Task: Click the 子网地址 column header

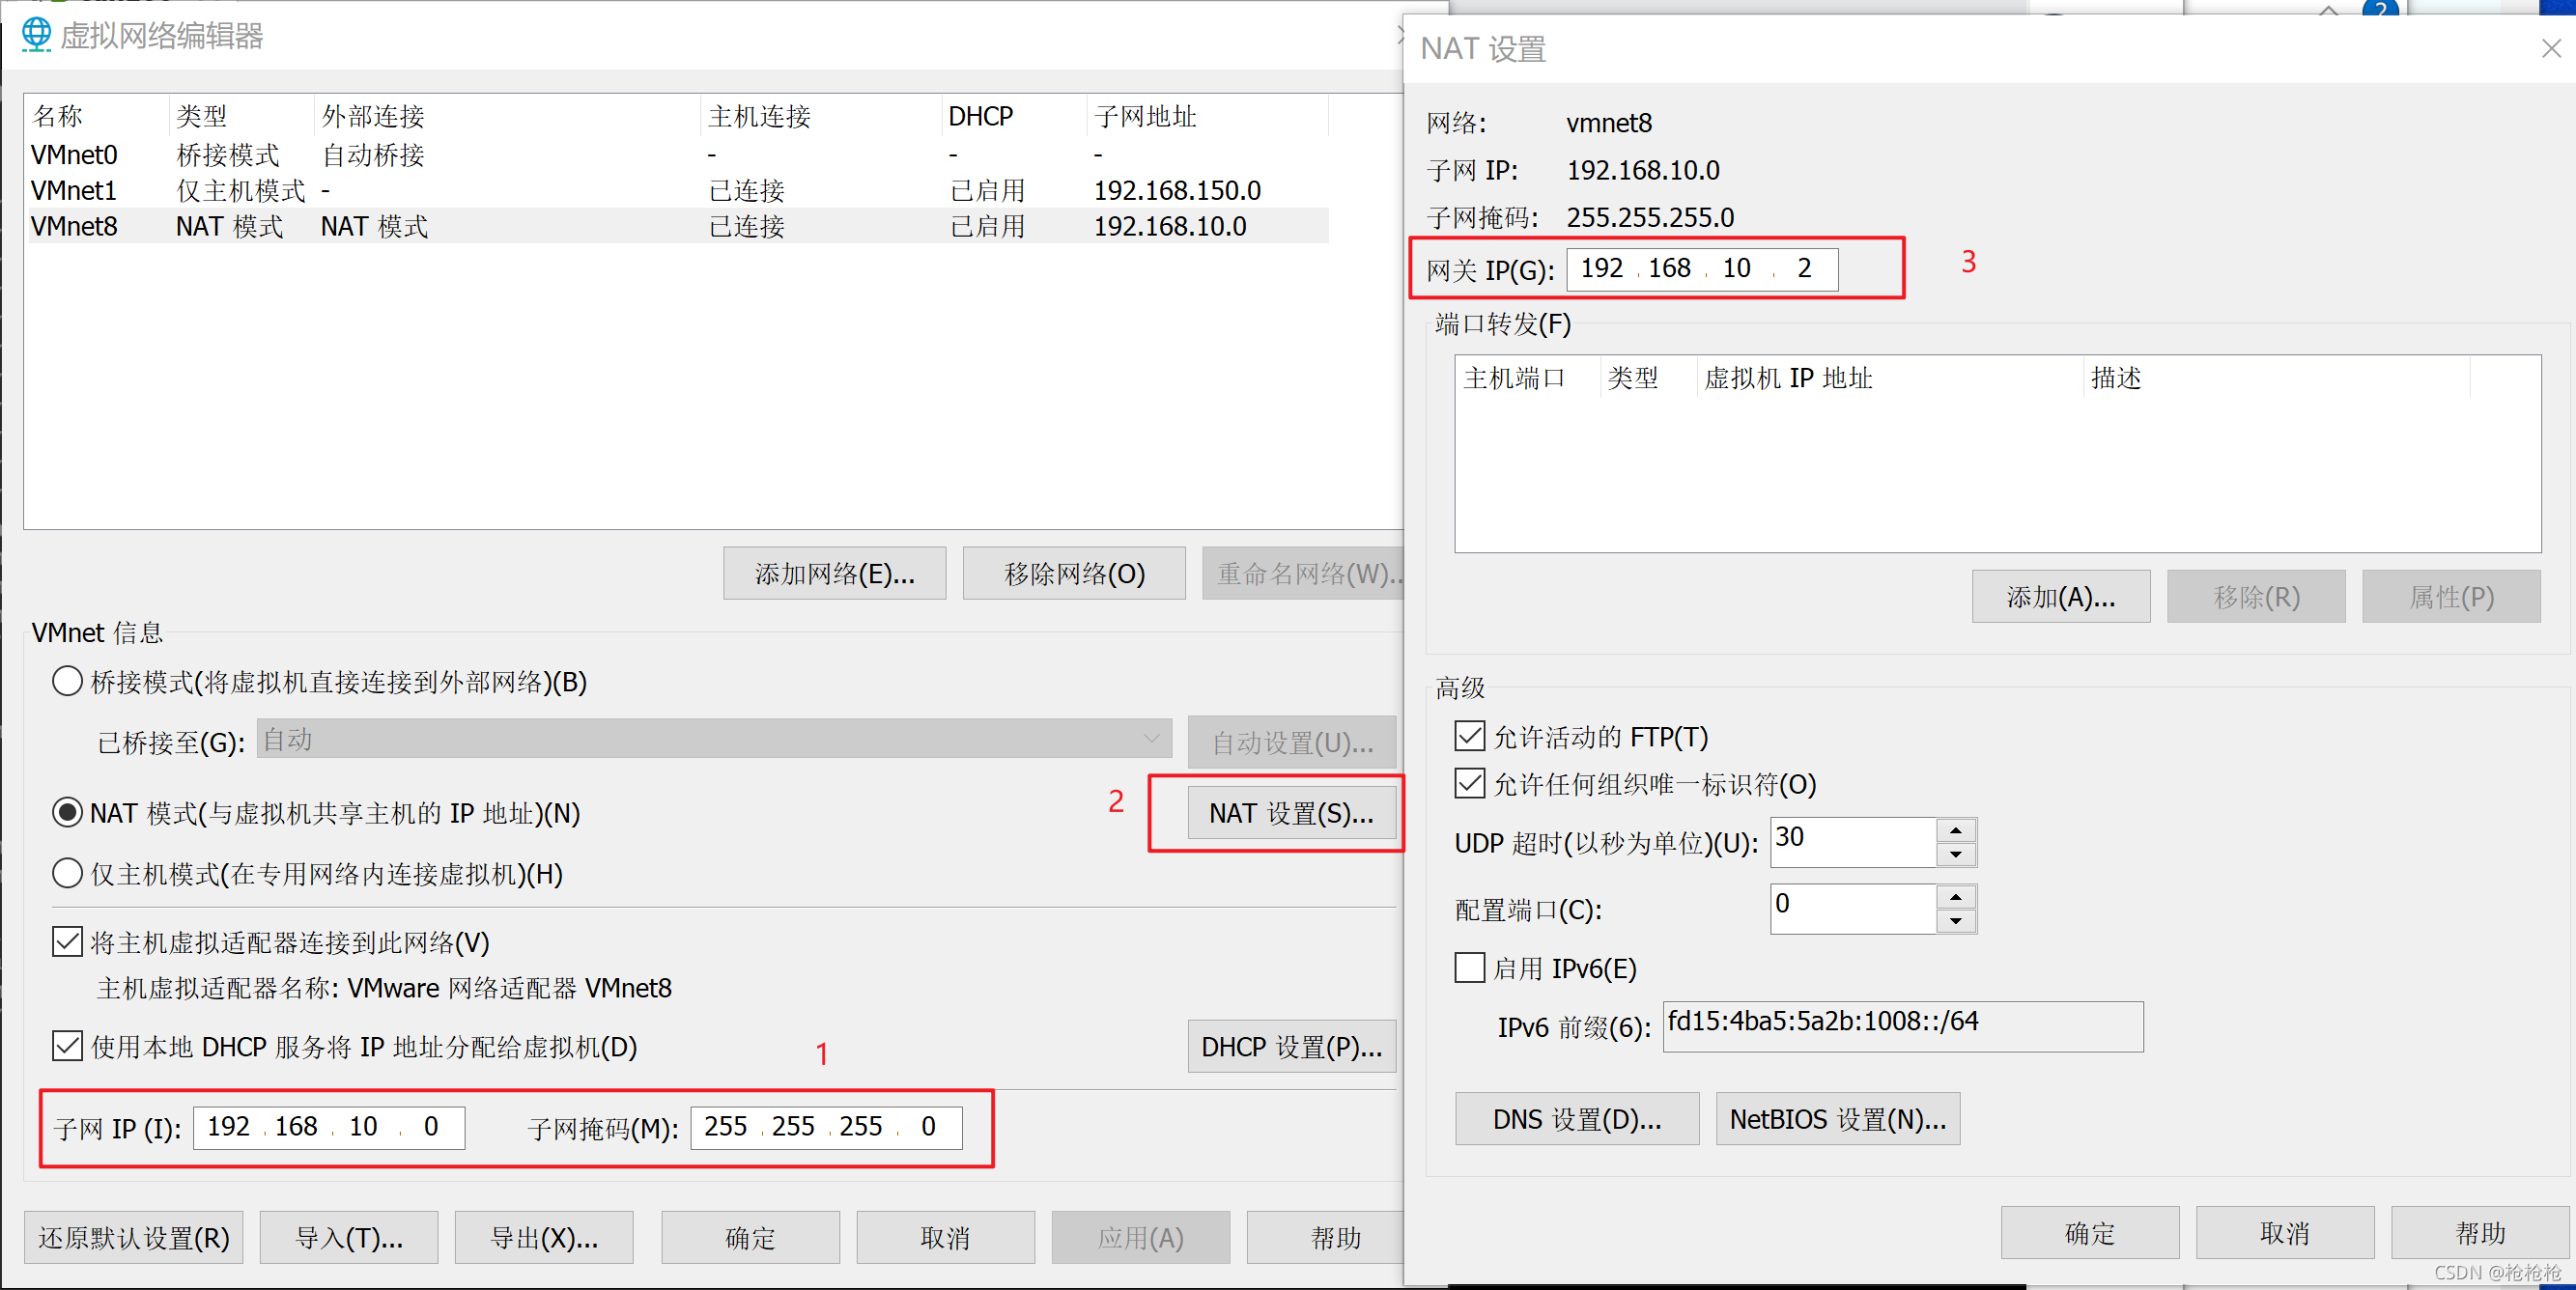Action: [1208, 116]
